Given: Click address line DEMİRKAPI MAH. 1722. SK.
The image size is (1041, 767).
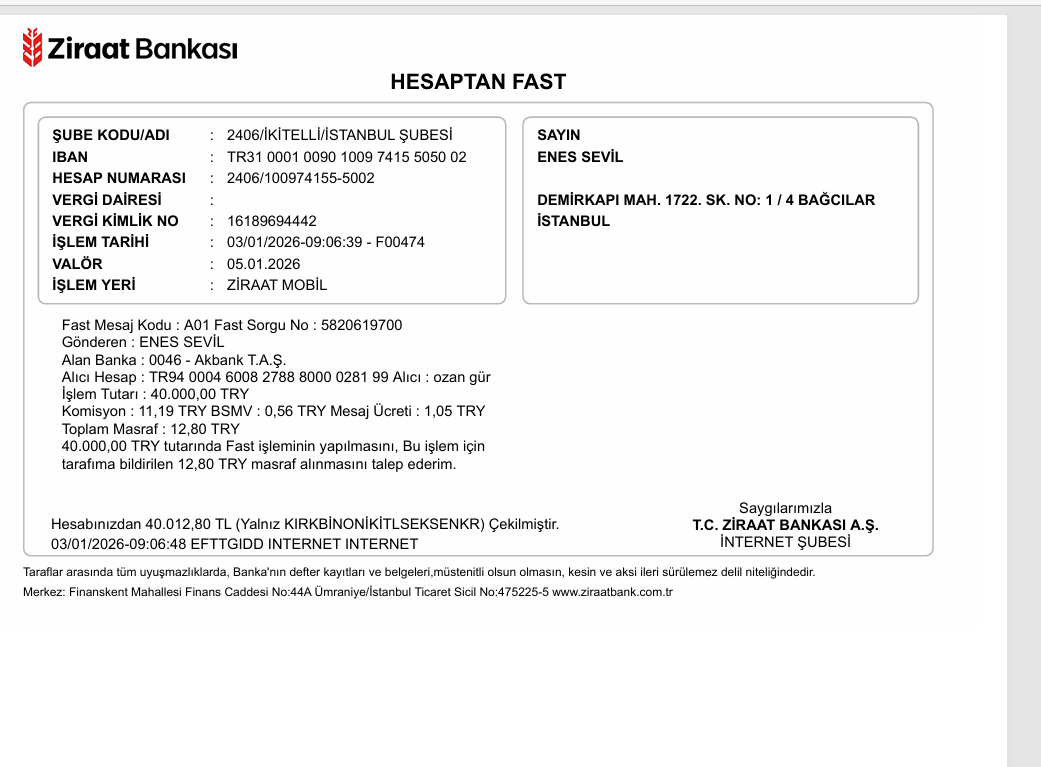Looking at the screenshot, I should coord(706,200).
